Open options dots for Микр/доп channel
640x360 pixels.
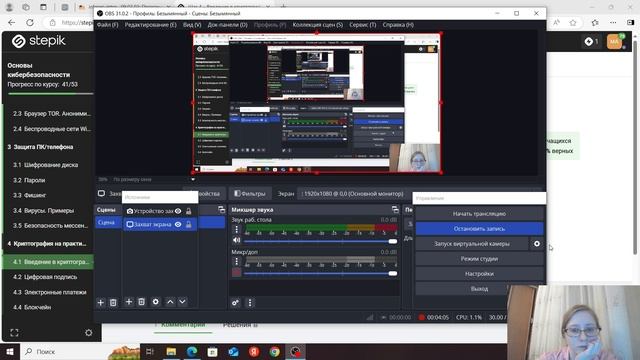(x=236, y=262)
